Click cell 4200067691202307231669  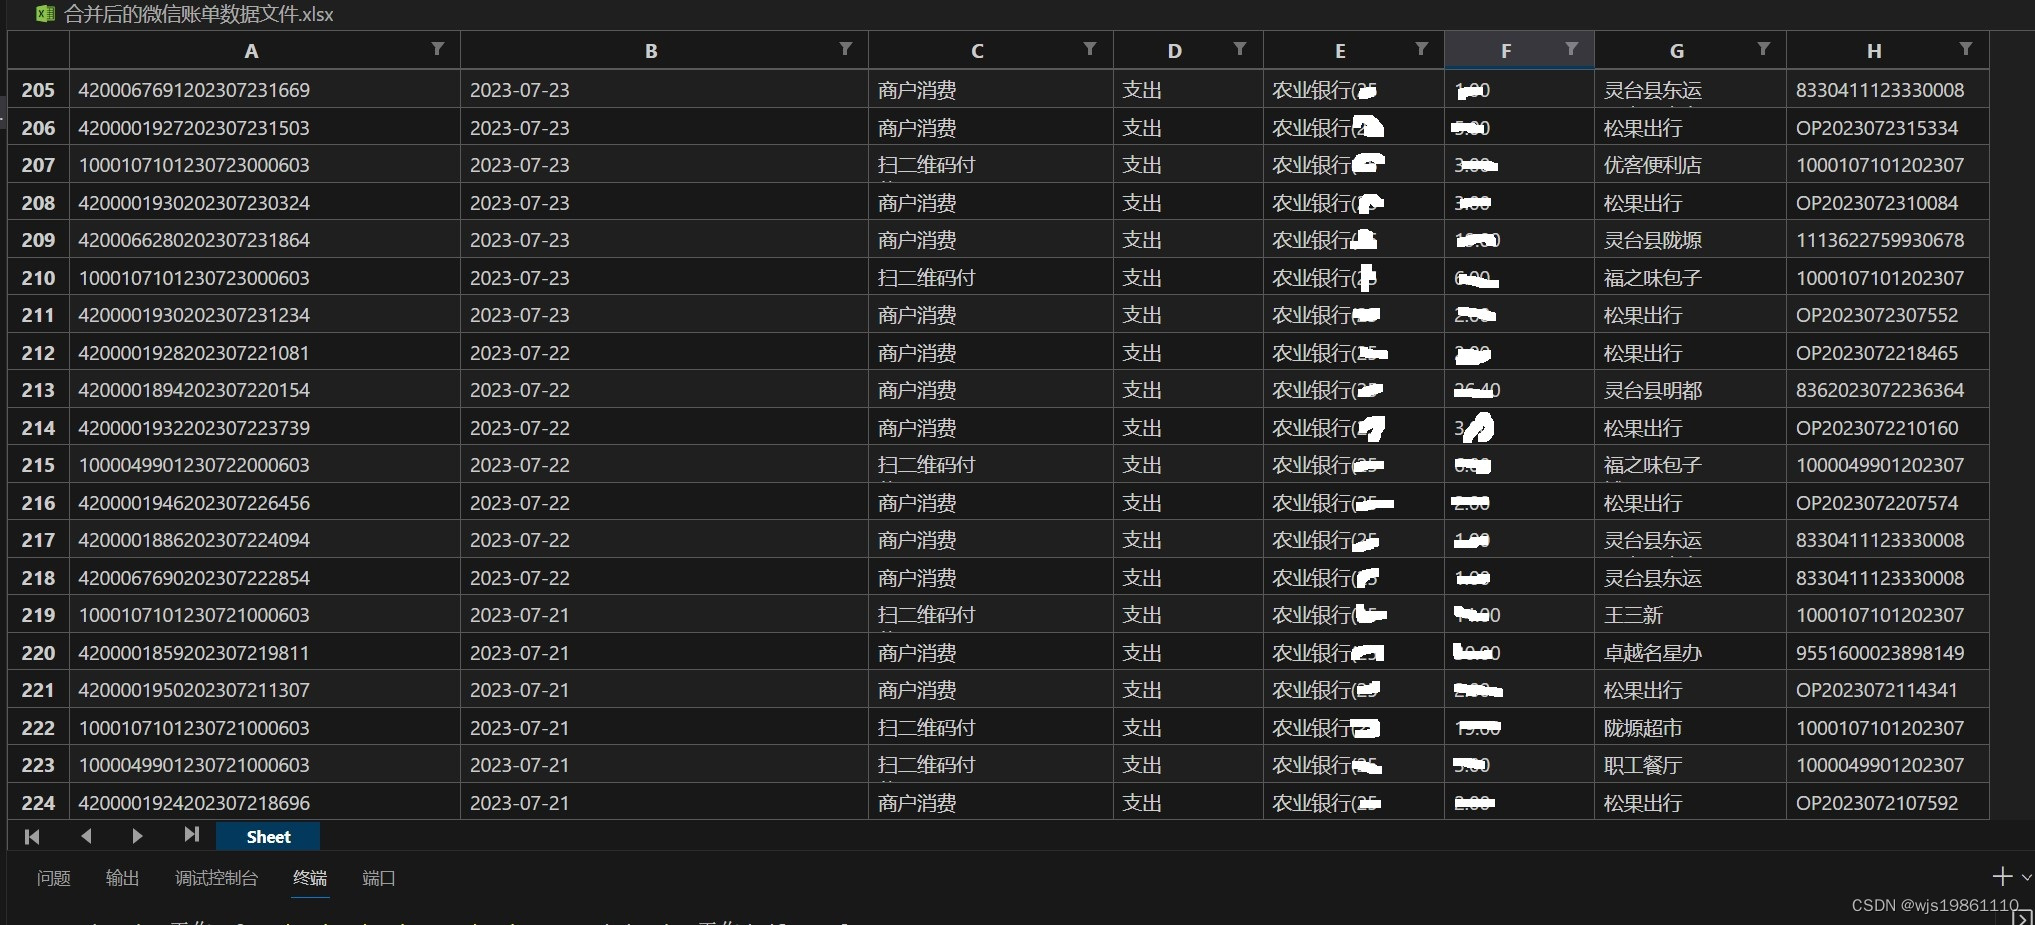(265, 90)
